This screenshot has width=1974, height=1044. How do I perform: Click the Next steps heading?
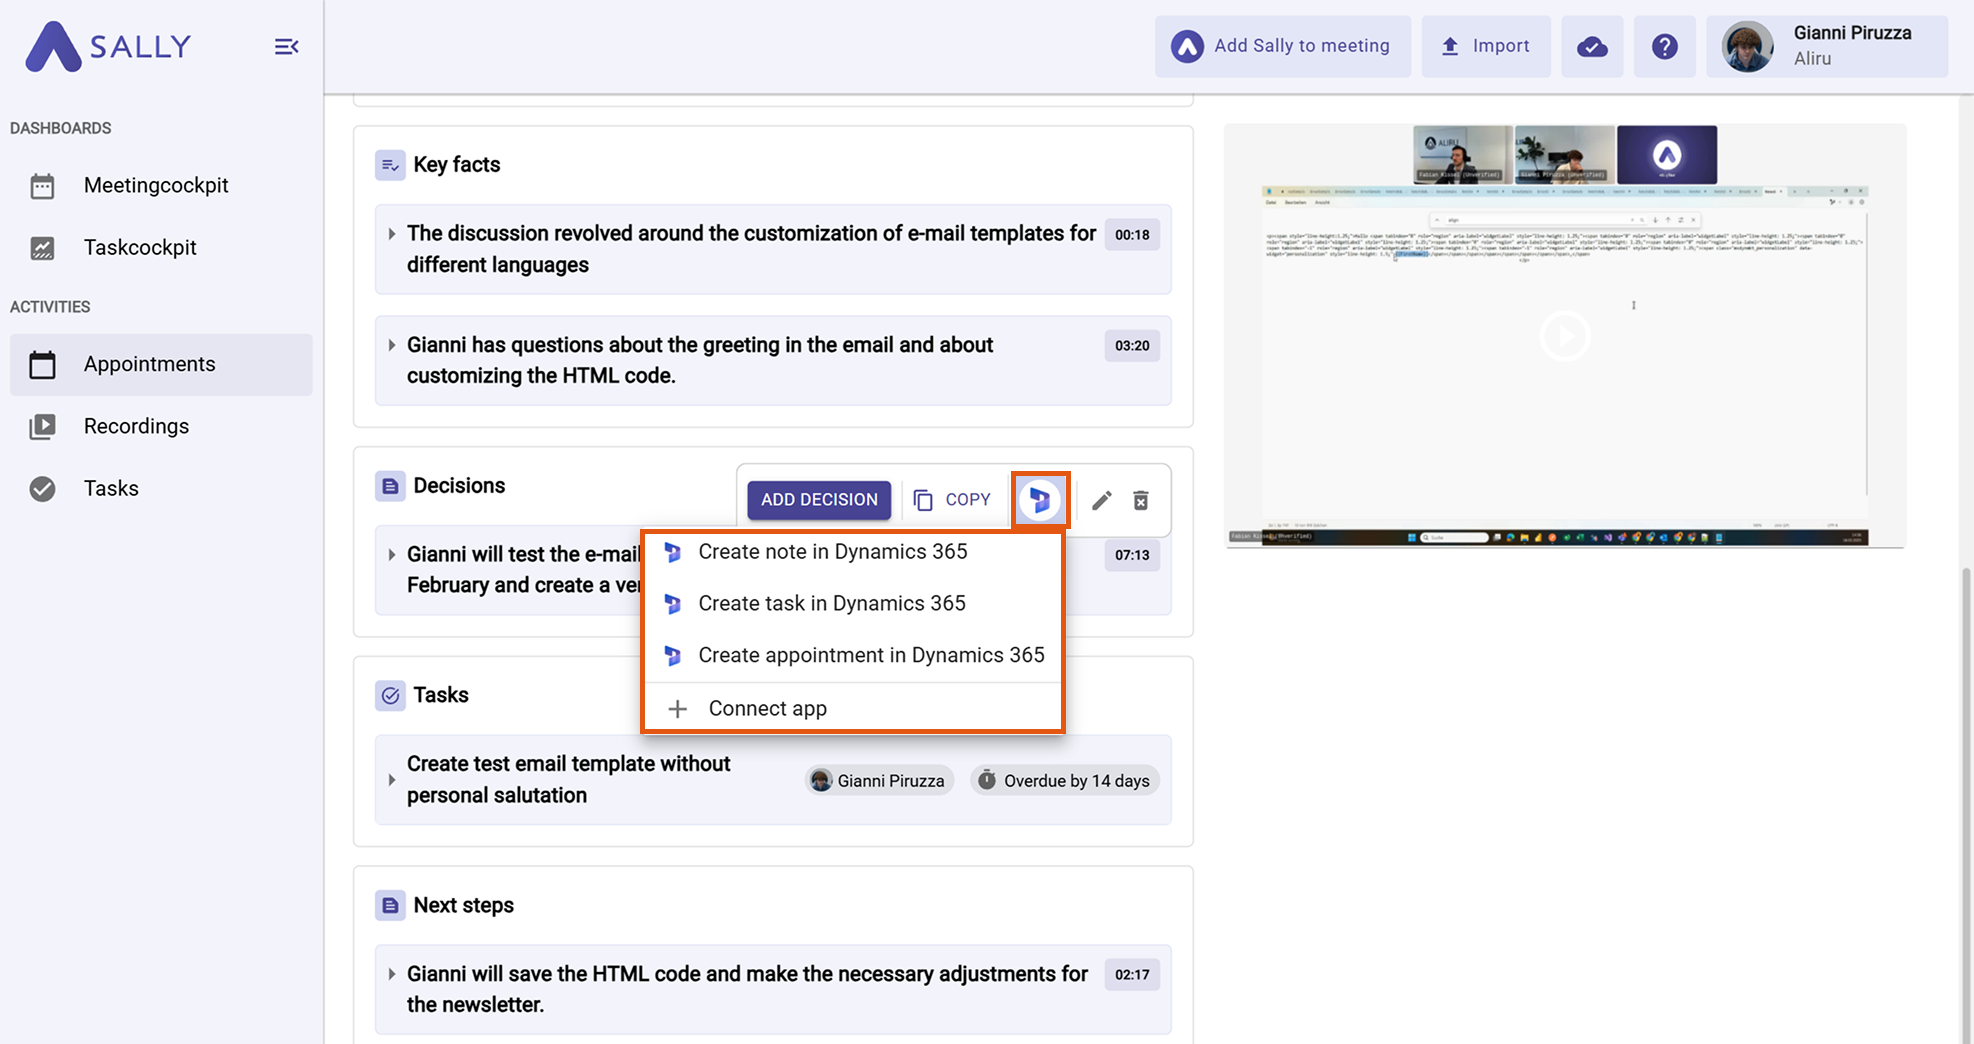point(464,905)
